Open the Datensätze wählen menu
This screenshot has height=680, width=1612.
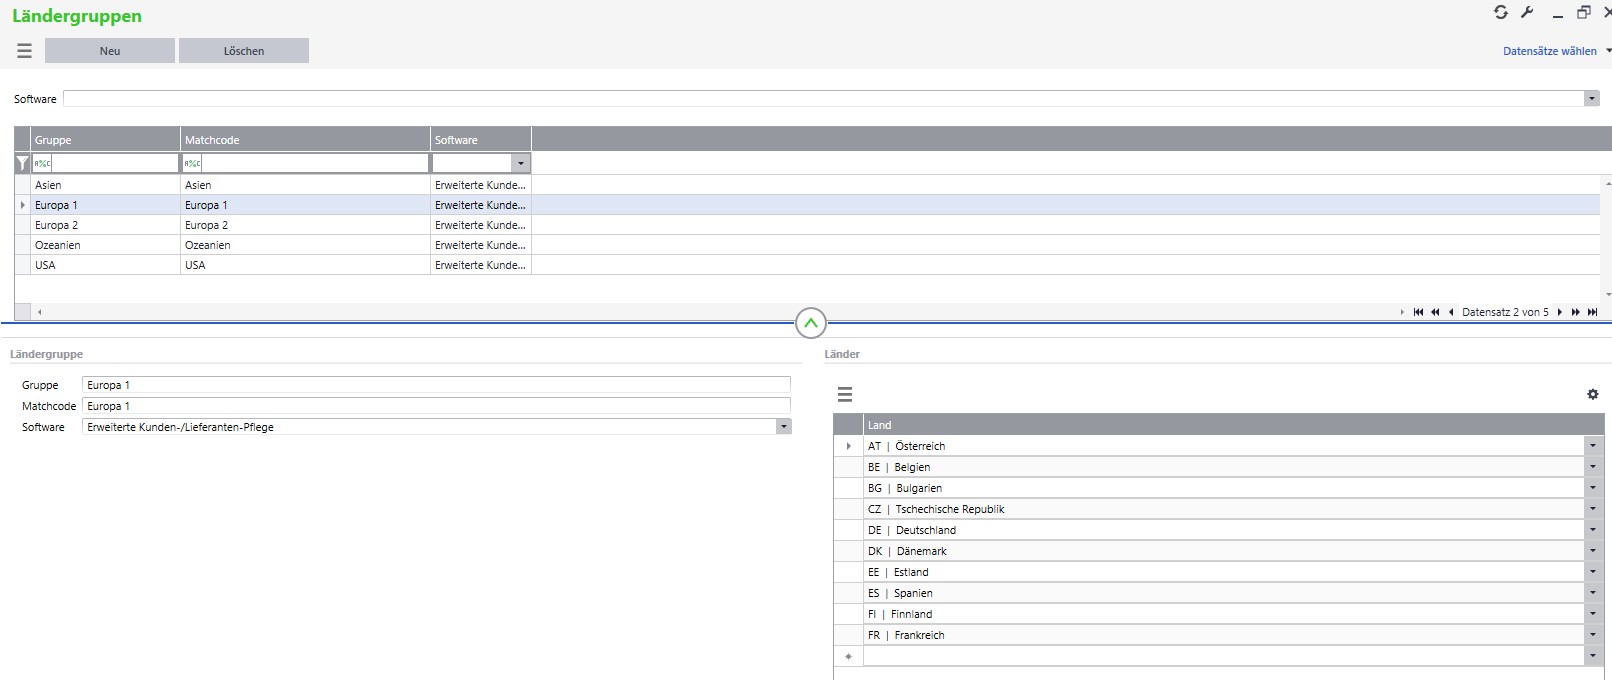coord(1555,51)
